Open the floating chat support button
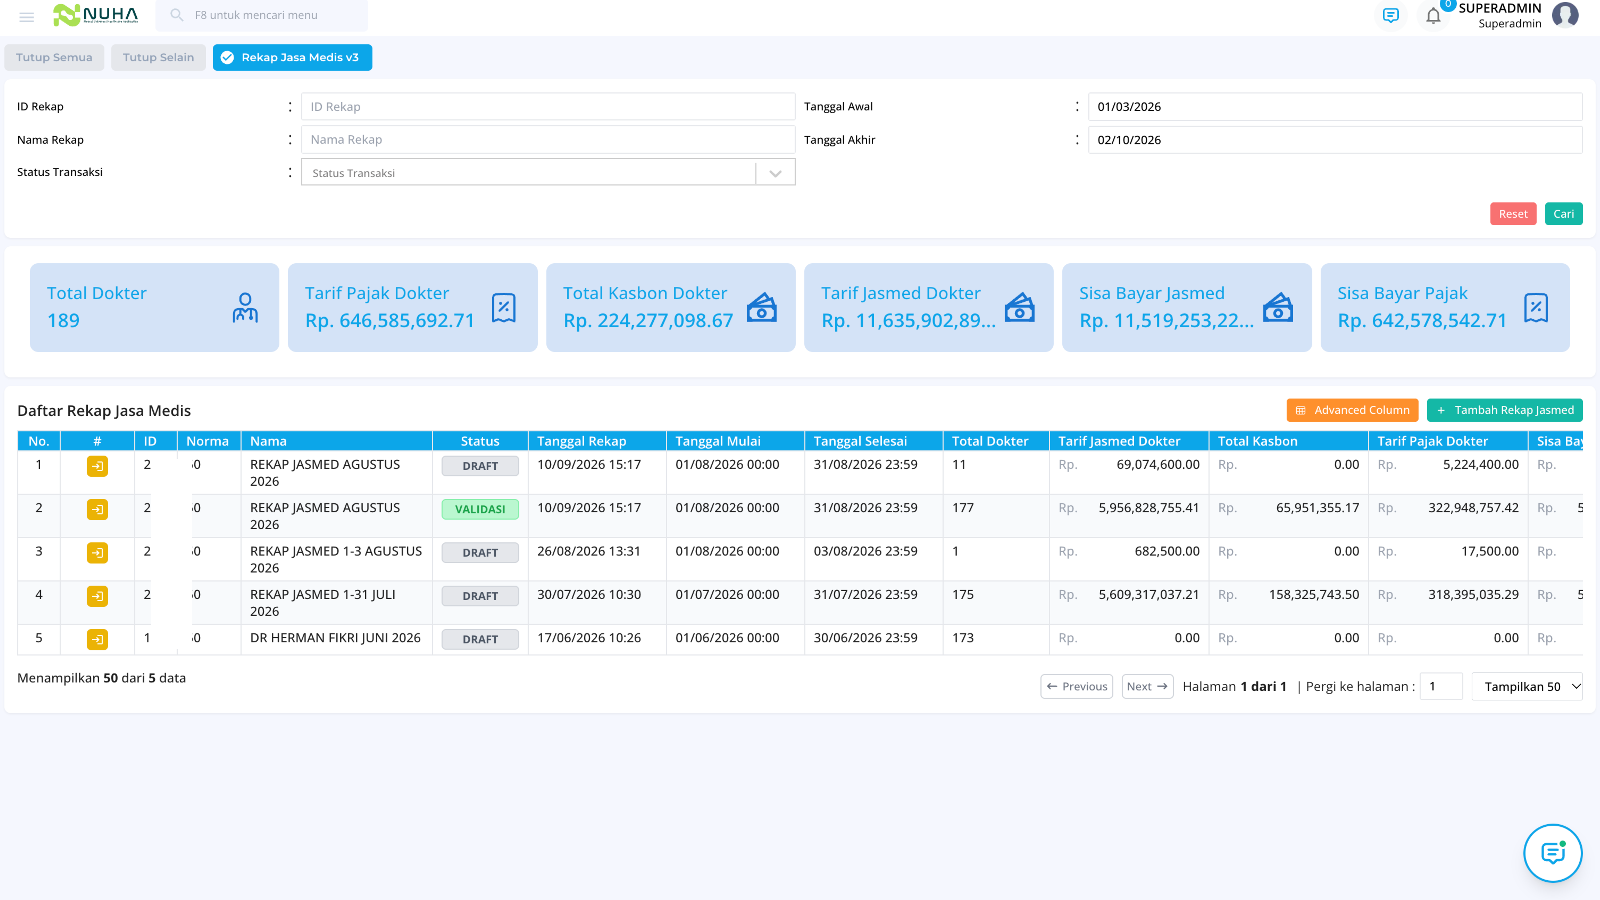 [1553, 853]
